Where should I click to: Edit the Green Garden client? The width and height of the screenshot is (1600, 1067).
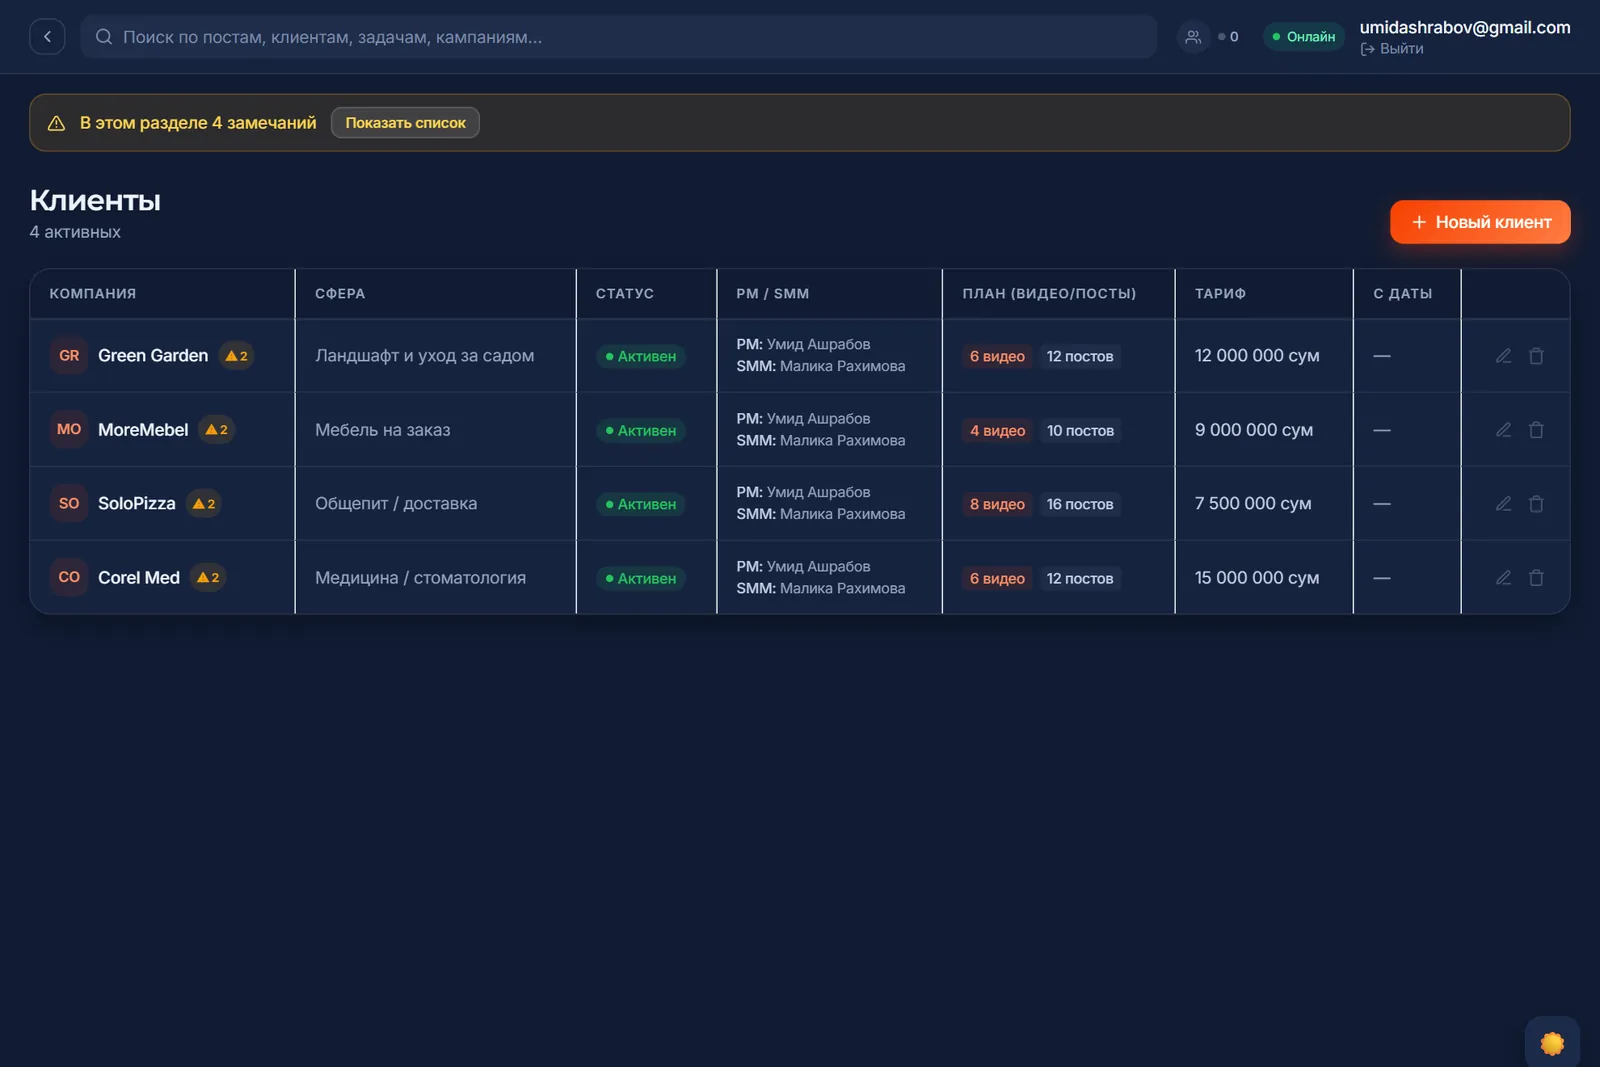[x=1503, y=356]
